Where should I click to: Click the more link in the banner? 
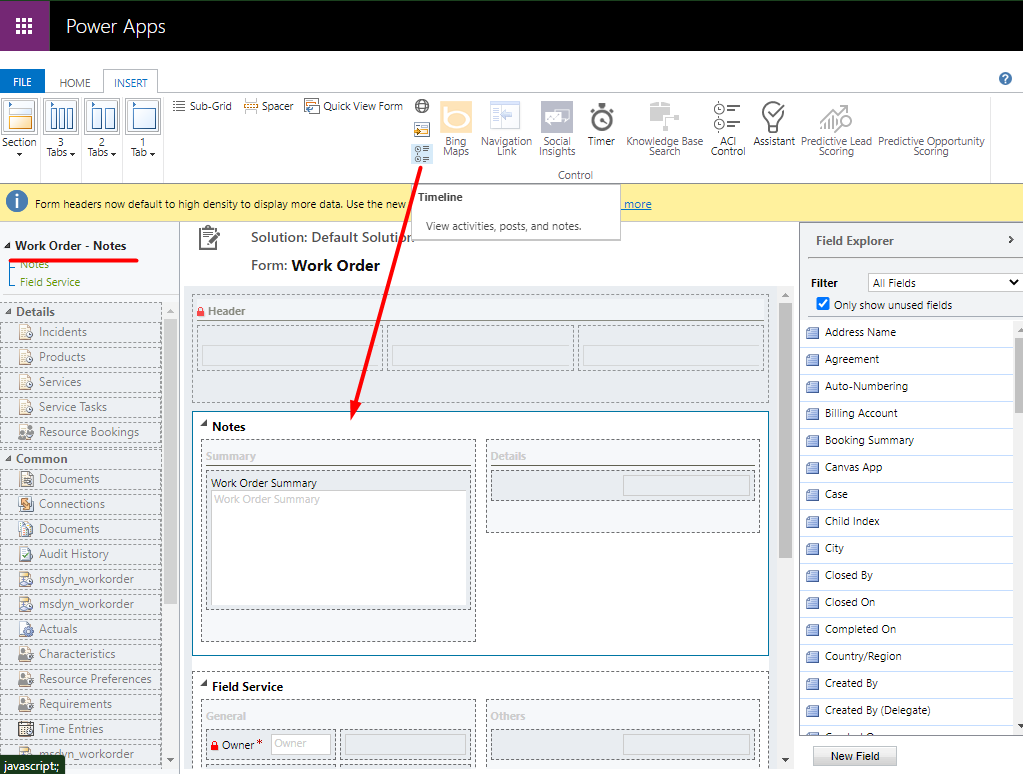coord(637,204)
